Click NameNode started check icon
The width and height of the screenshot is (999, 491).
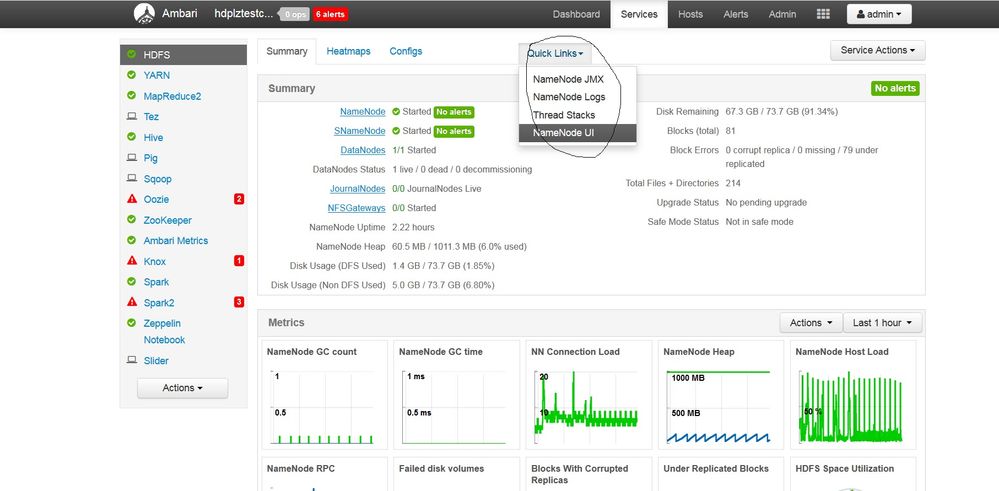[396, 111]
